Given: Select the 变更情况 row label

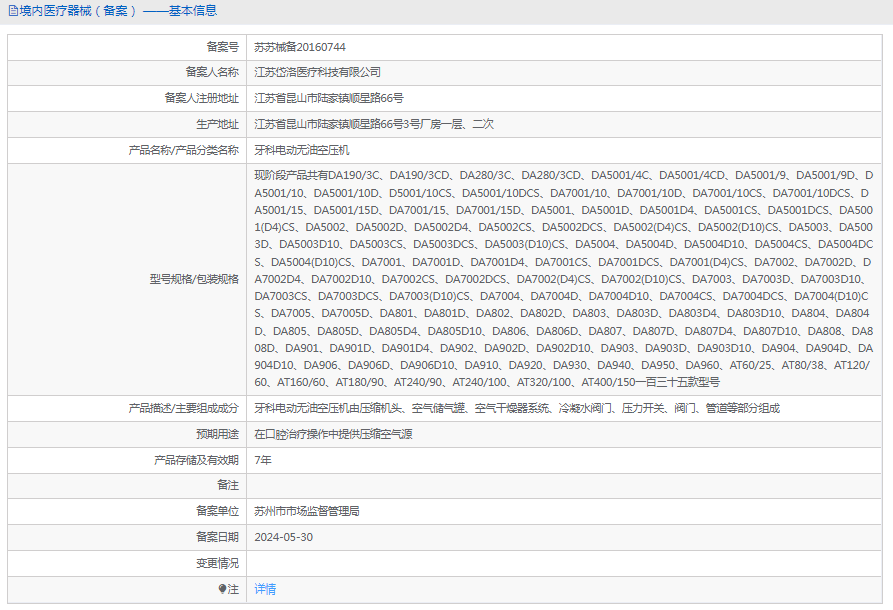Looking at the screenshot, I should 218,563.
